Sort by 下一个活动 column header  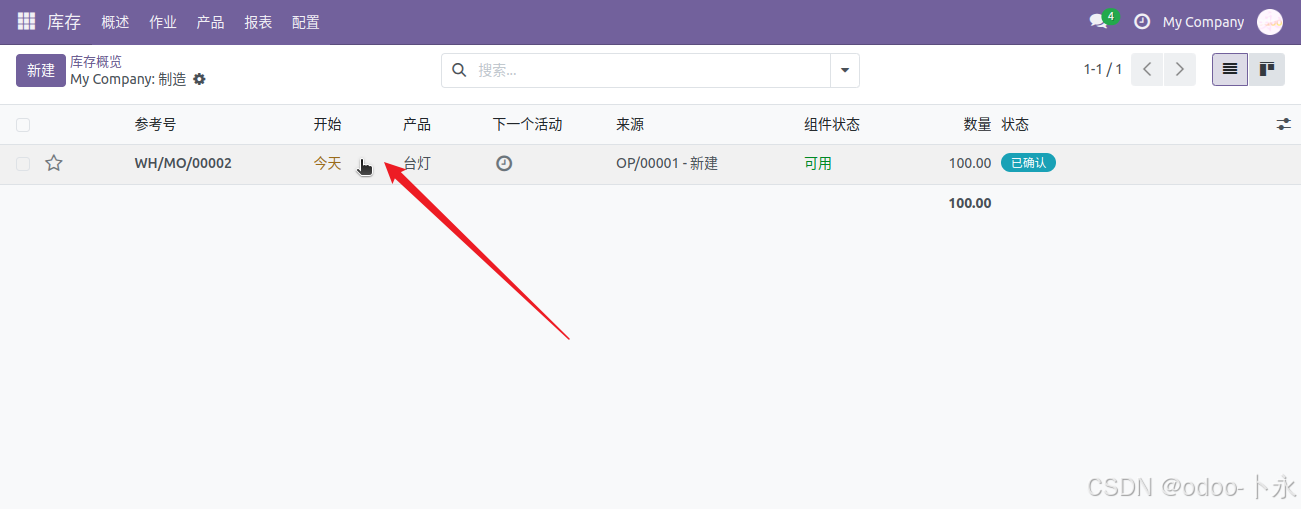[528, 125]
